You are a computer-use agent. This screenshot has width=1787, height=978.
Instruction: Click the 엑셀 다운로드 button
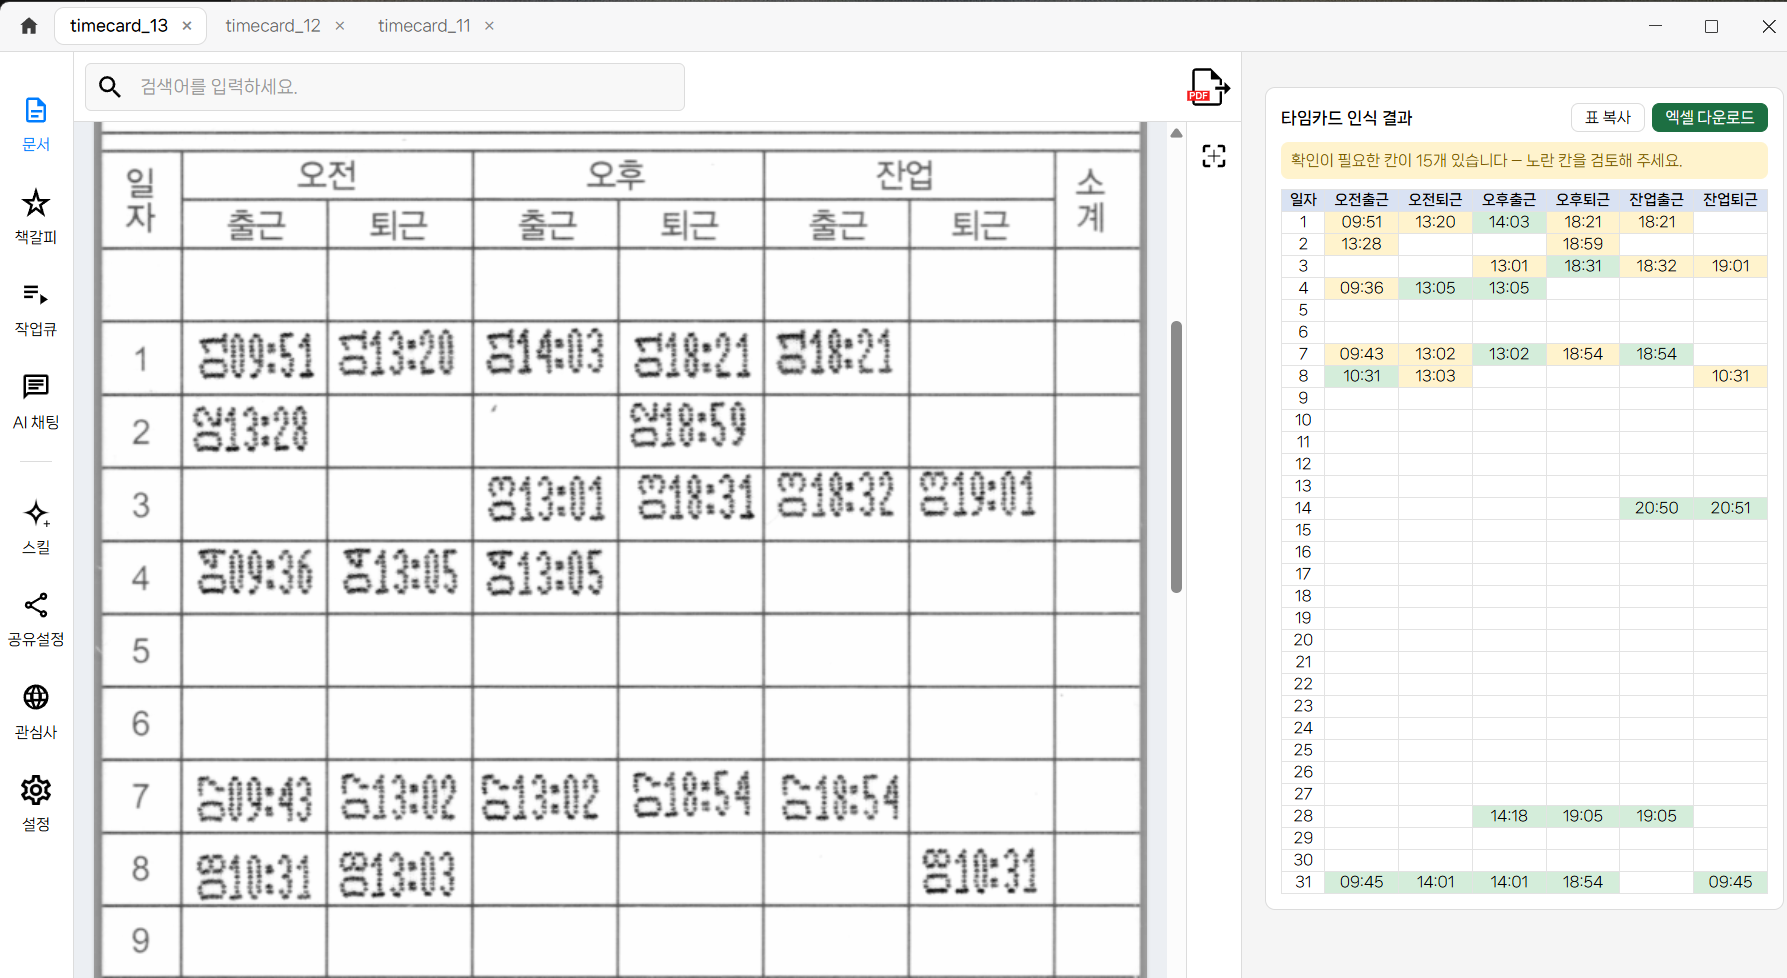click(1710, 118)
